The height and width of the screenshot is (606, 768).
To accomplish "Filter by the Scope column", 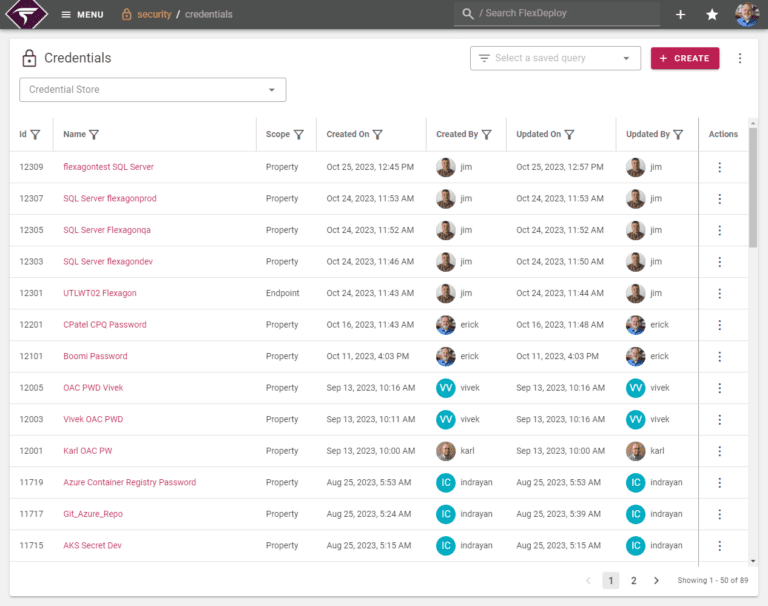I will tap(299, 134).
